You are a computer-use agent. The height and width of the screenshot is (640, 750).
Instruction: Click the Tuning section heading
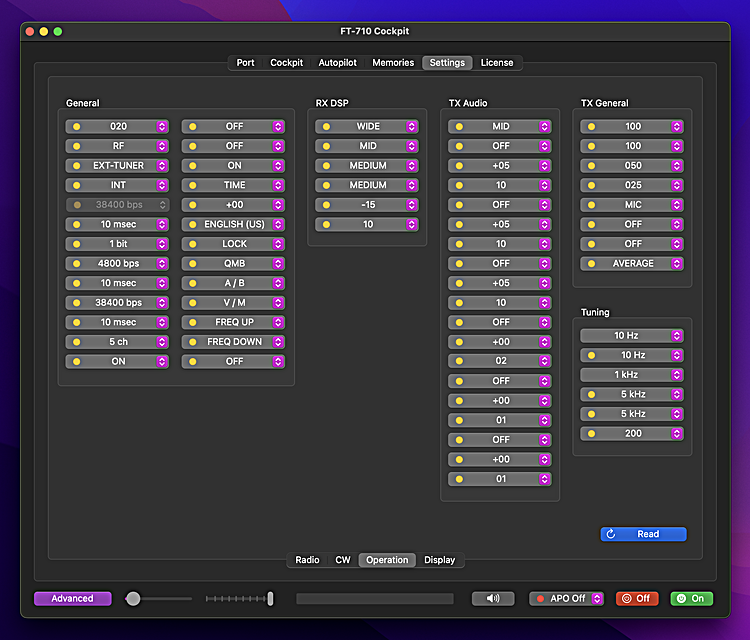point(595,312)
